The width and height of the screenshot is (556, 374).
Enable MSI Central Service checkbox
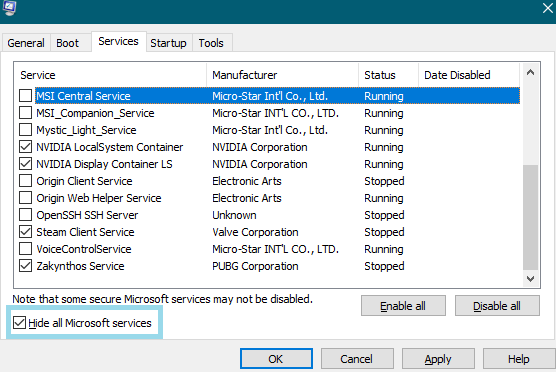point(26,96)
